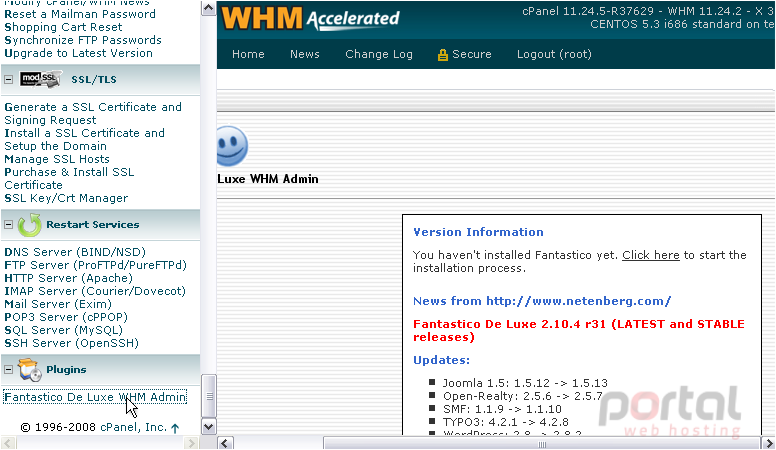
Task: Click the main pane horizontal scroll right arrow
Action: coord(768,443)
